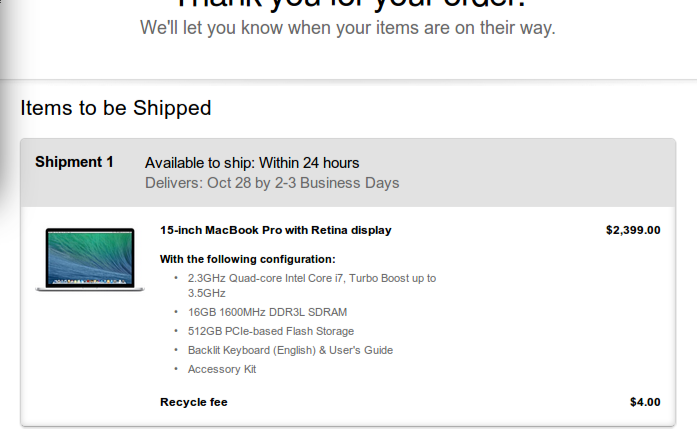Screen dimensions: 697x436
Task: Click the MacBook screen wallpaper in the thumbnail
Action: coord(90,255)
